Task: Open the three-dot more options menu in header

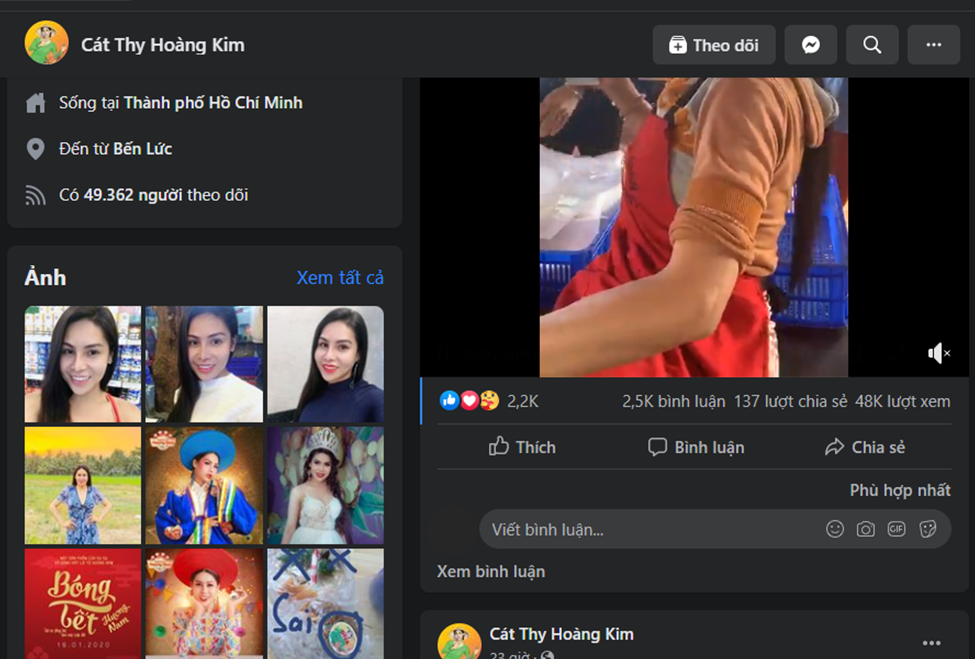Action: (x=933, y=45)
